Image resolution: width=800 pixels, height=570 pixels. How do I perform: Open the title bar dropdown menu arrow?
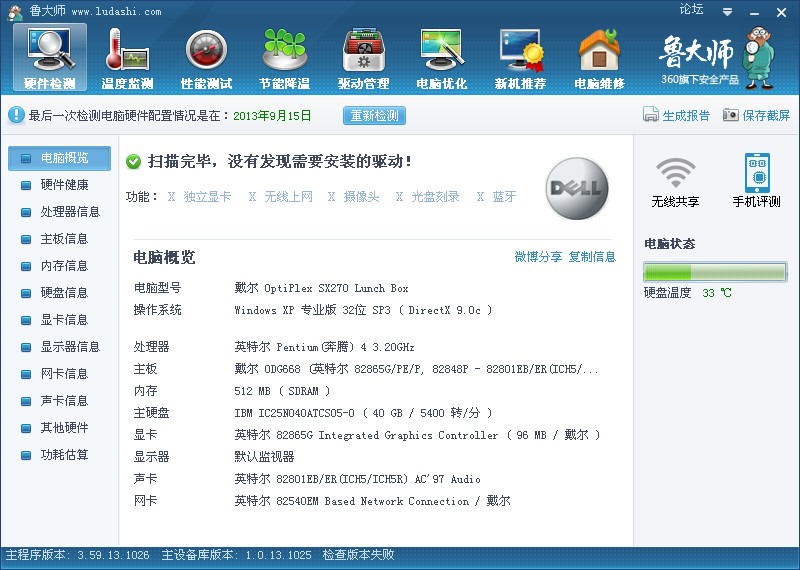(x=728, y=12)
